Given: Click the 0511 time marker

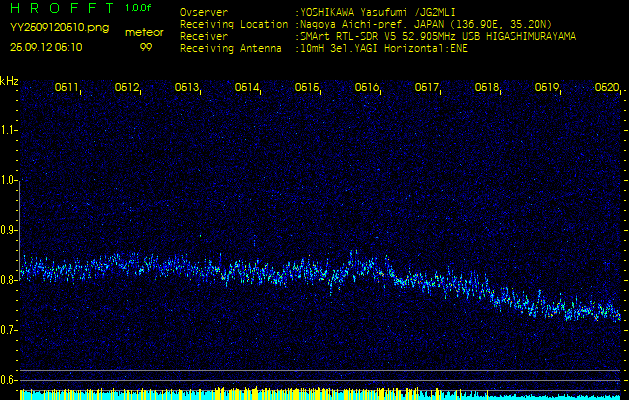Looking at the screenshot, I should pyautogui.click(x=67, y=88).
